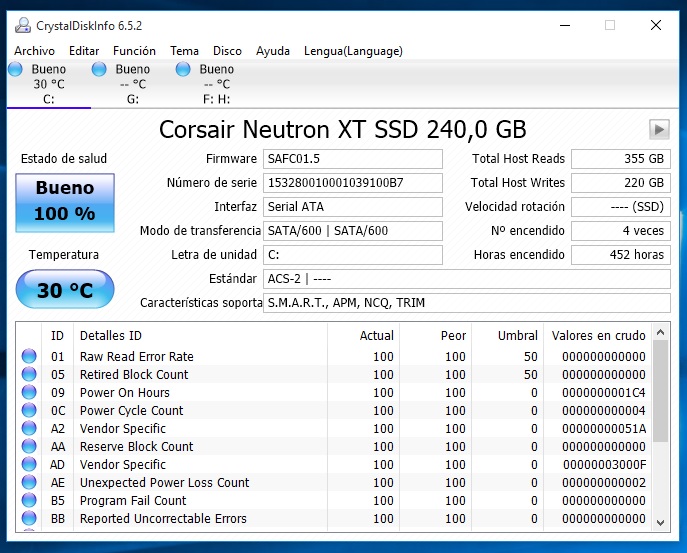Select the Raw Read Error Rate row text
The image size is (687, 553).
(136, 357)
